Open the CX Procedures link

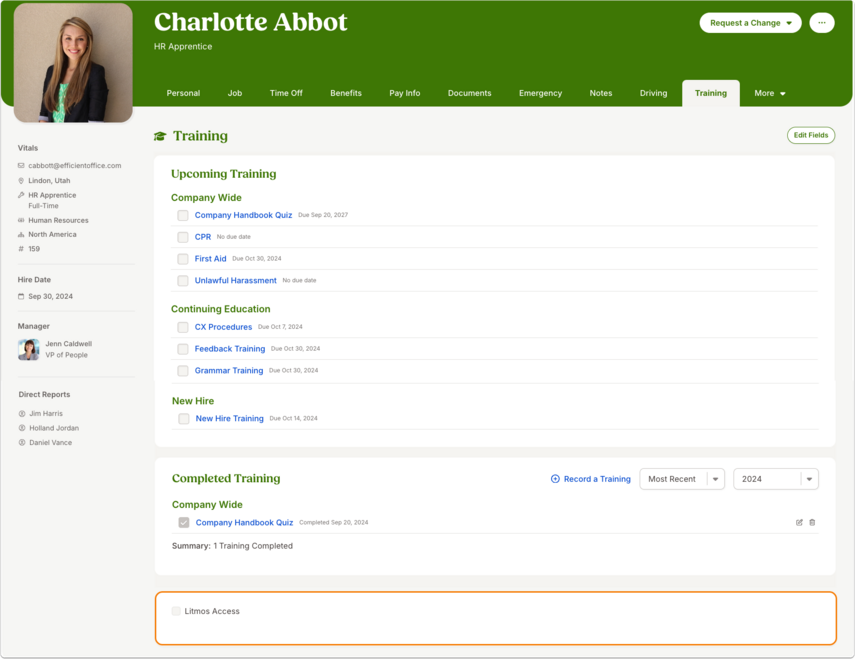coord(224,327)
